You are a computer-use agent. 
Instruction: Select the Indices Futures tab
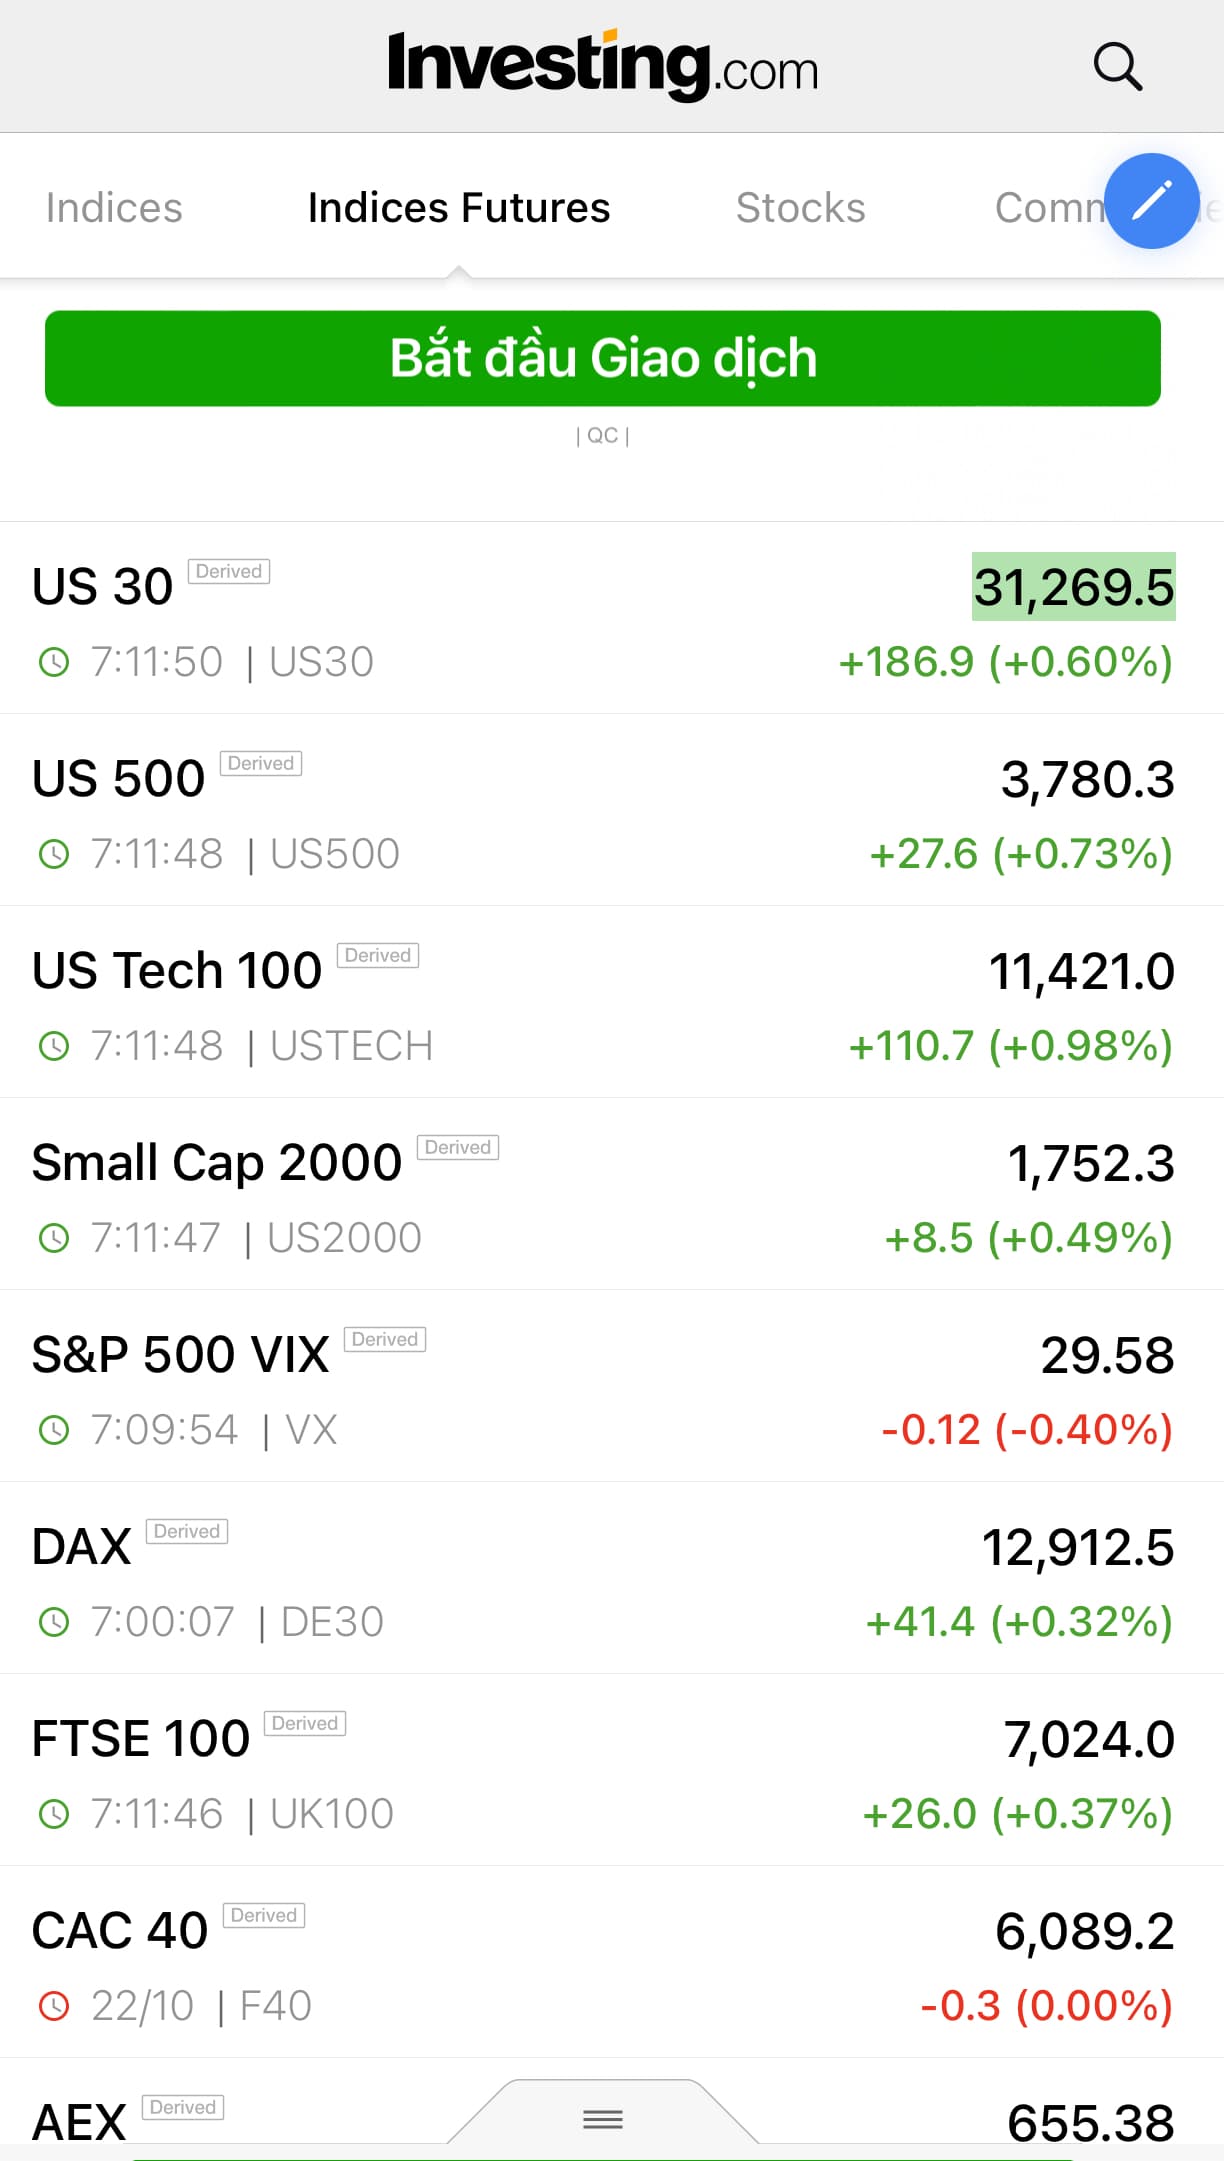(x=459, y=208)
